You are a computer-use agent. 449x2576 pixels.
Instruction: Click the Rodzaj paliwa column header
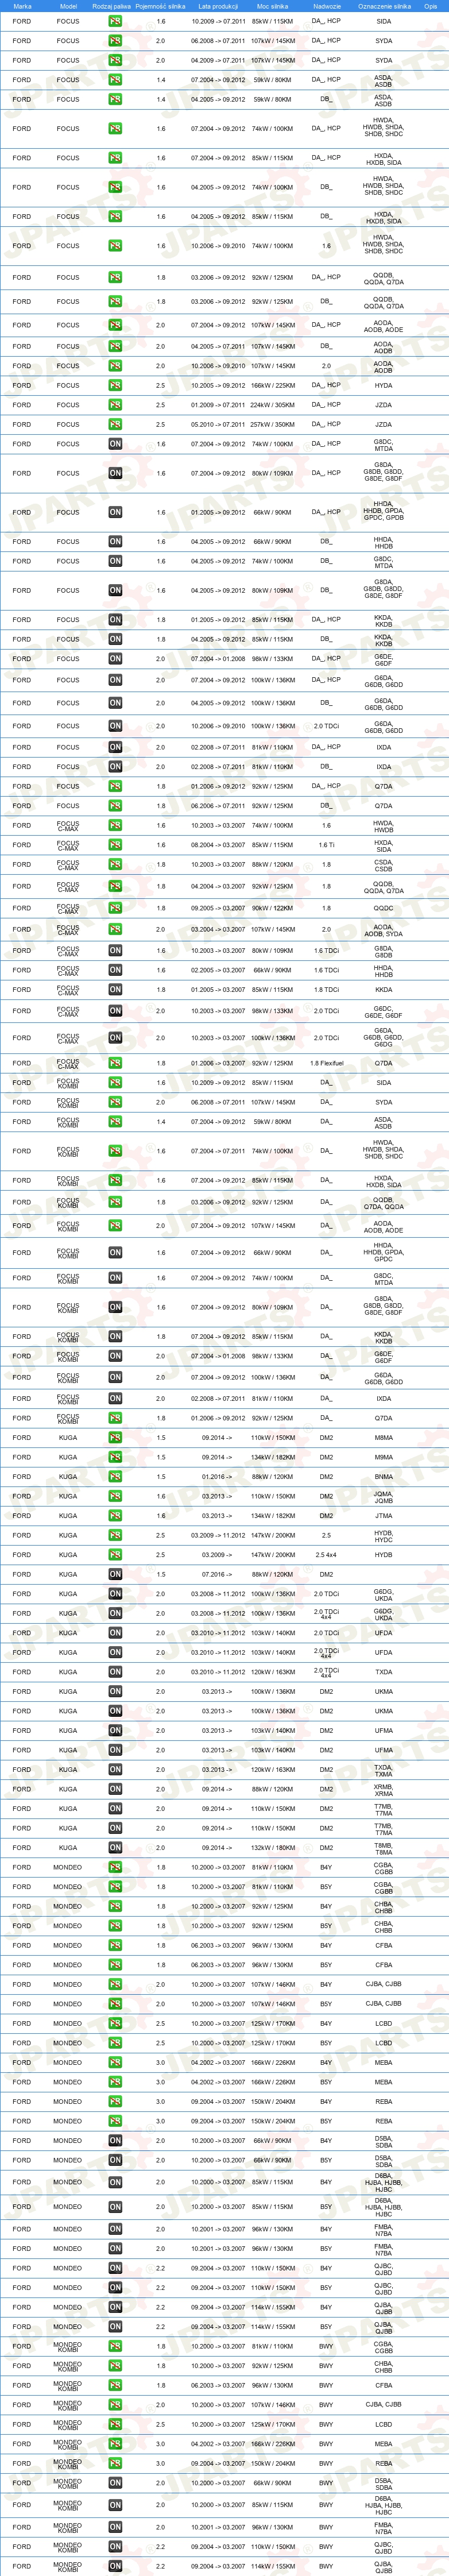(x=111, y=6)
